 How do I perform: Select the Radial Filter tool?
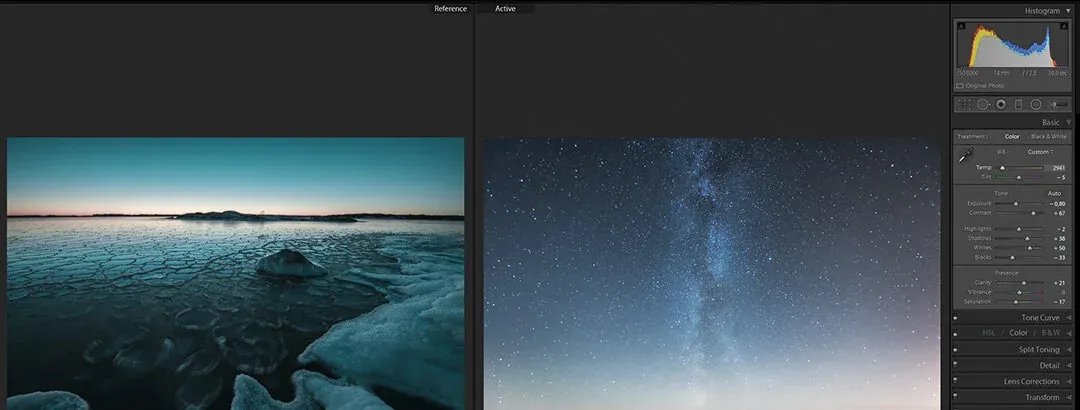tap(1036, 104)
